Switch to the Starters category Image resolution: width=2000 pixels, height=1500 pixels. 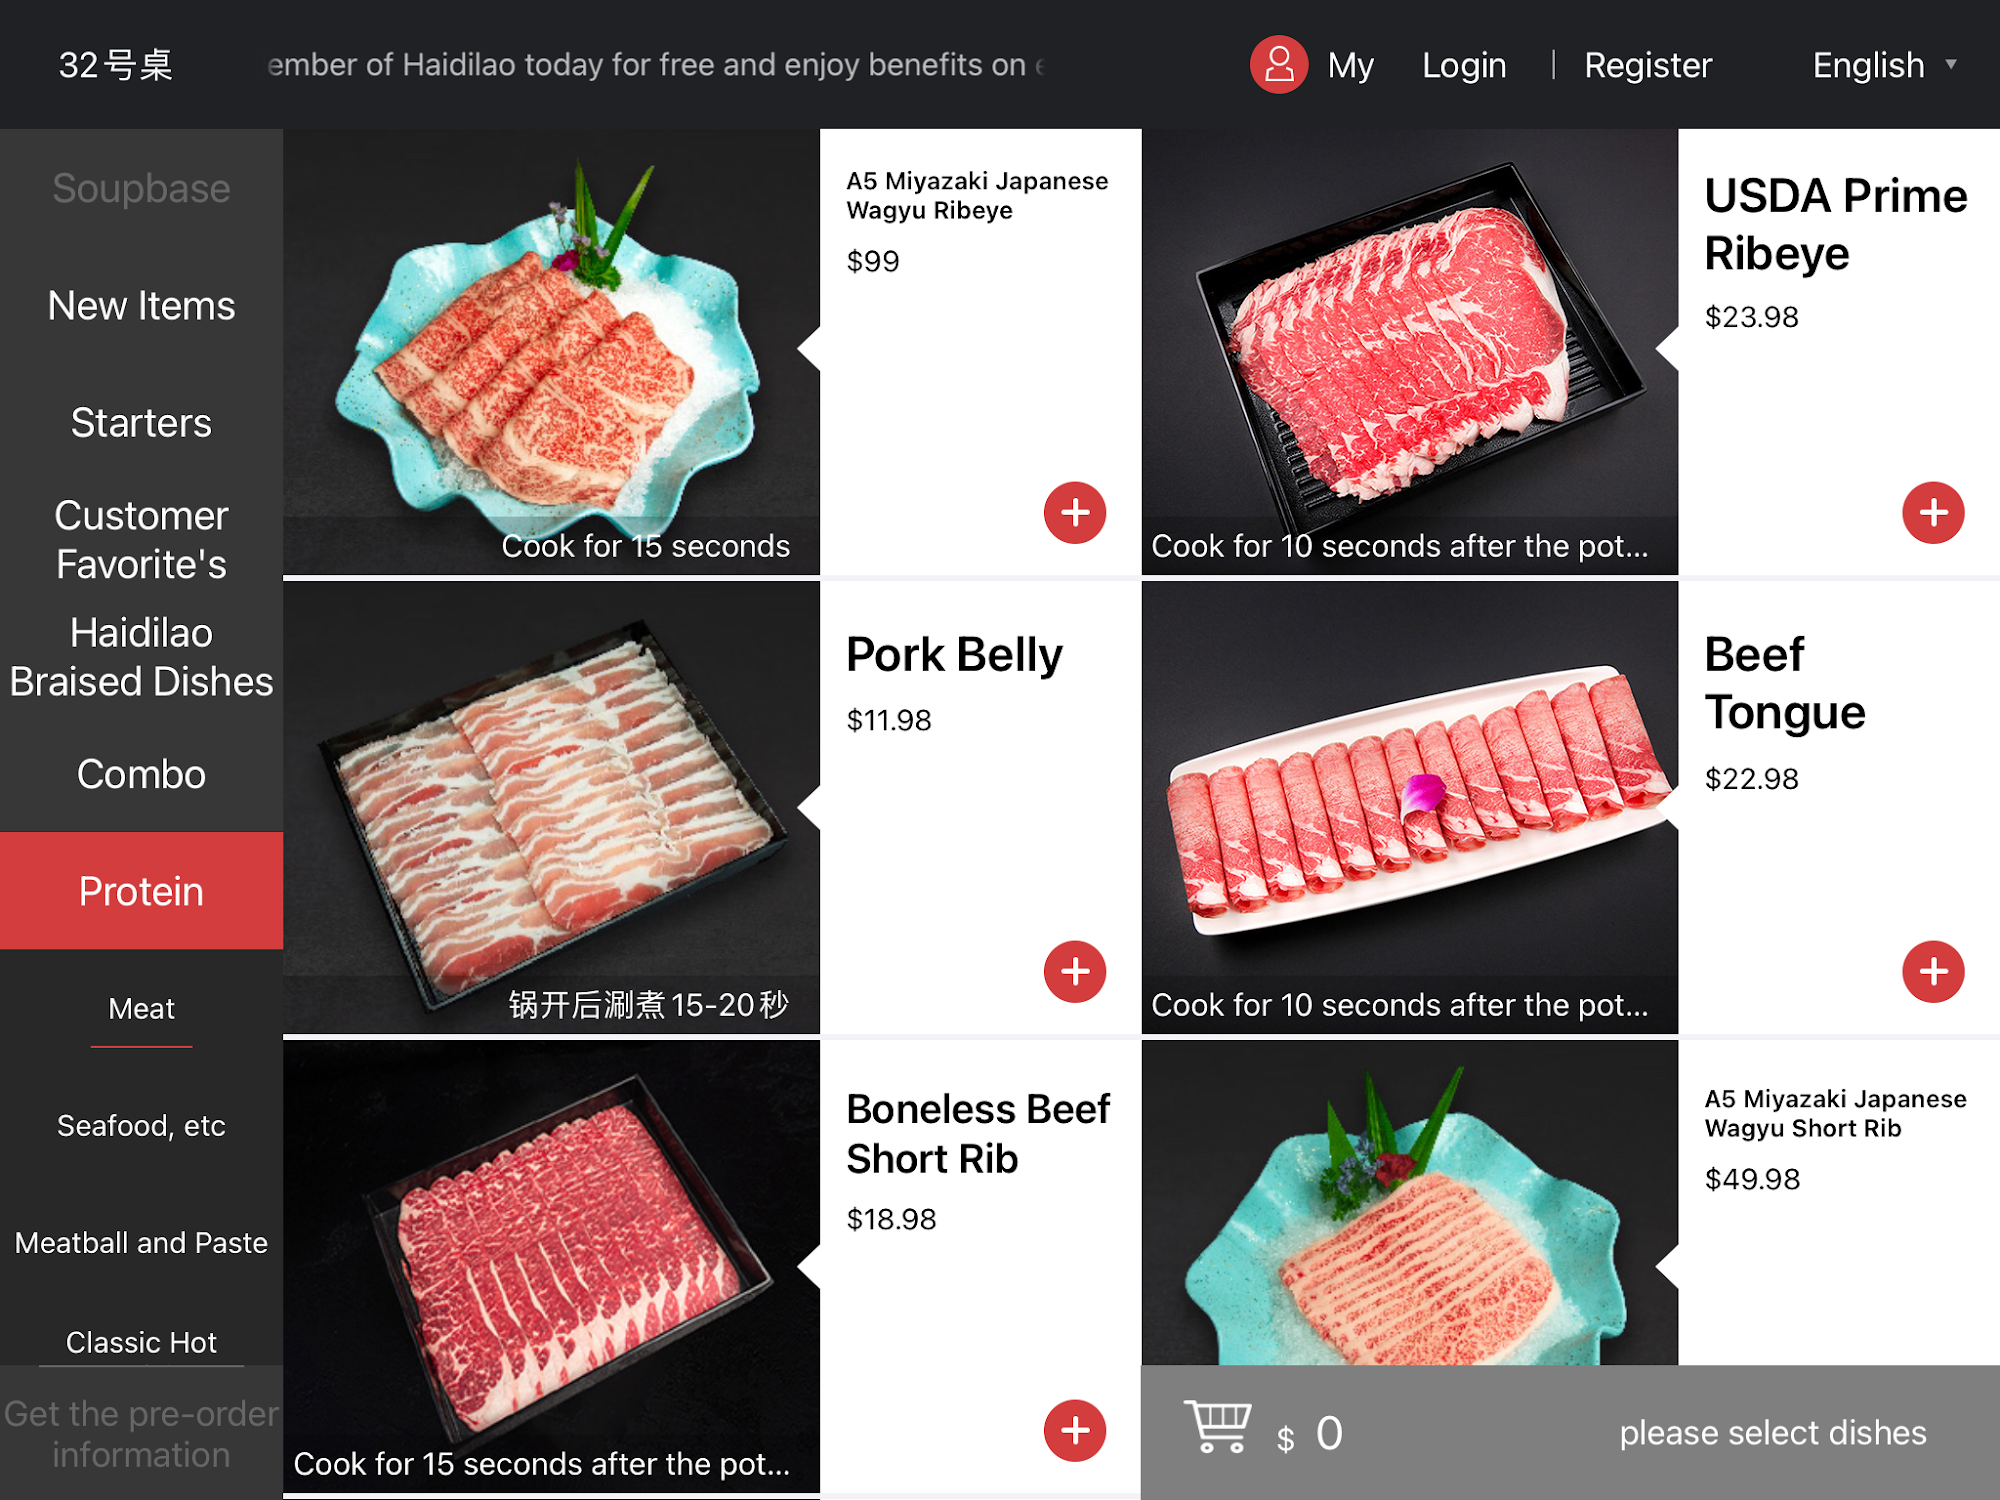[x=141, y=423]
